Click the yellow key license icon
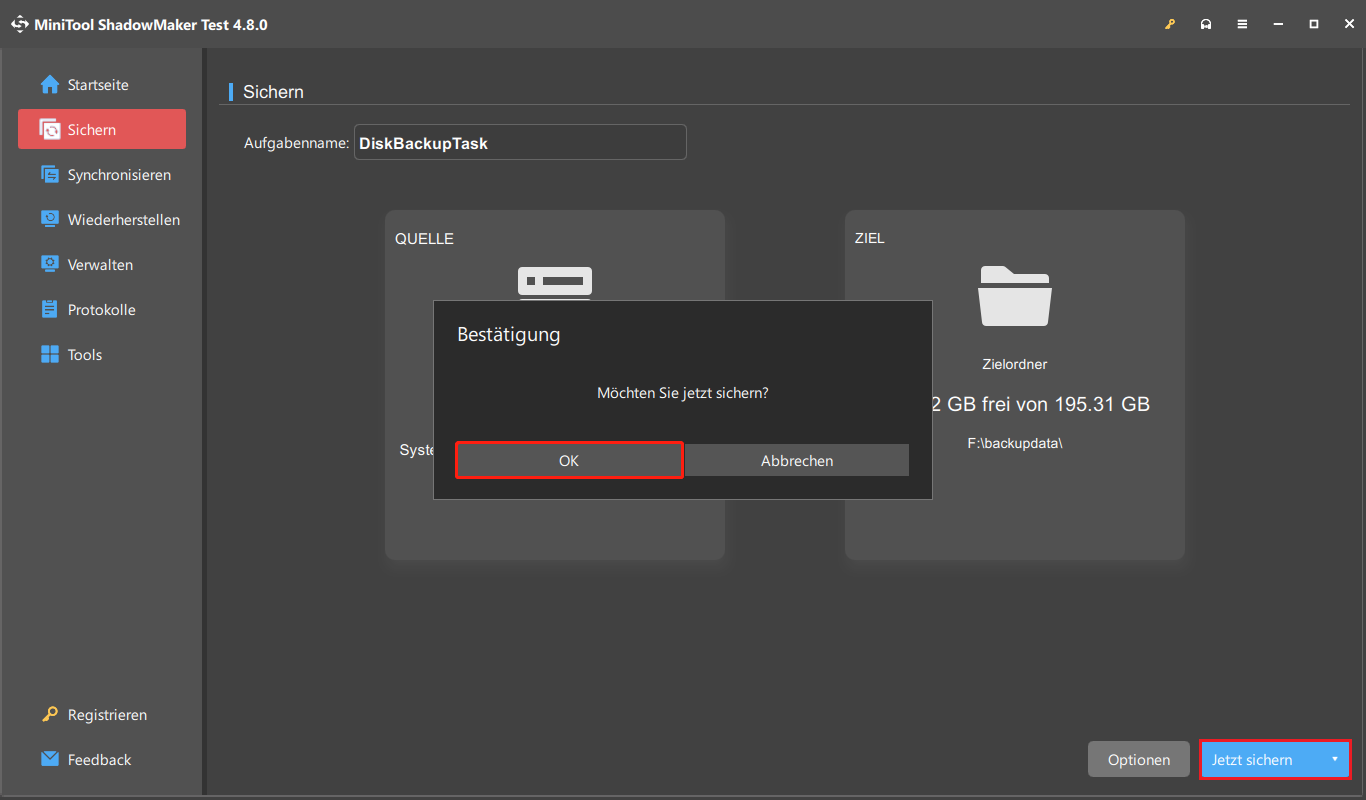This screenshot has width=1366, height=800. [1169, 23]
